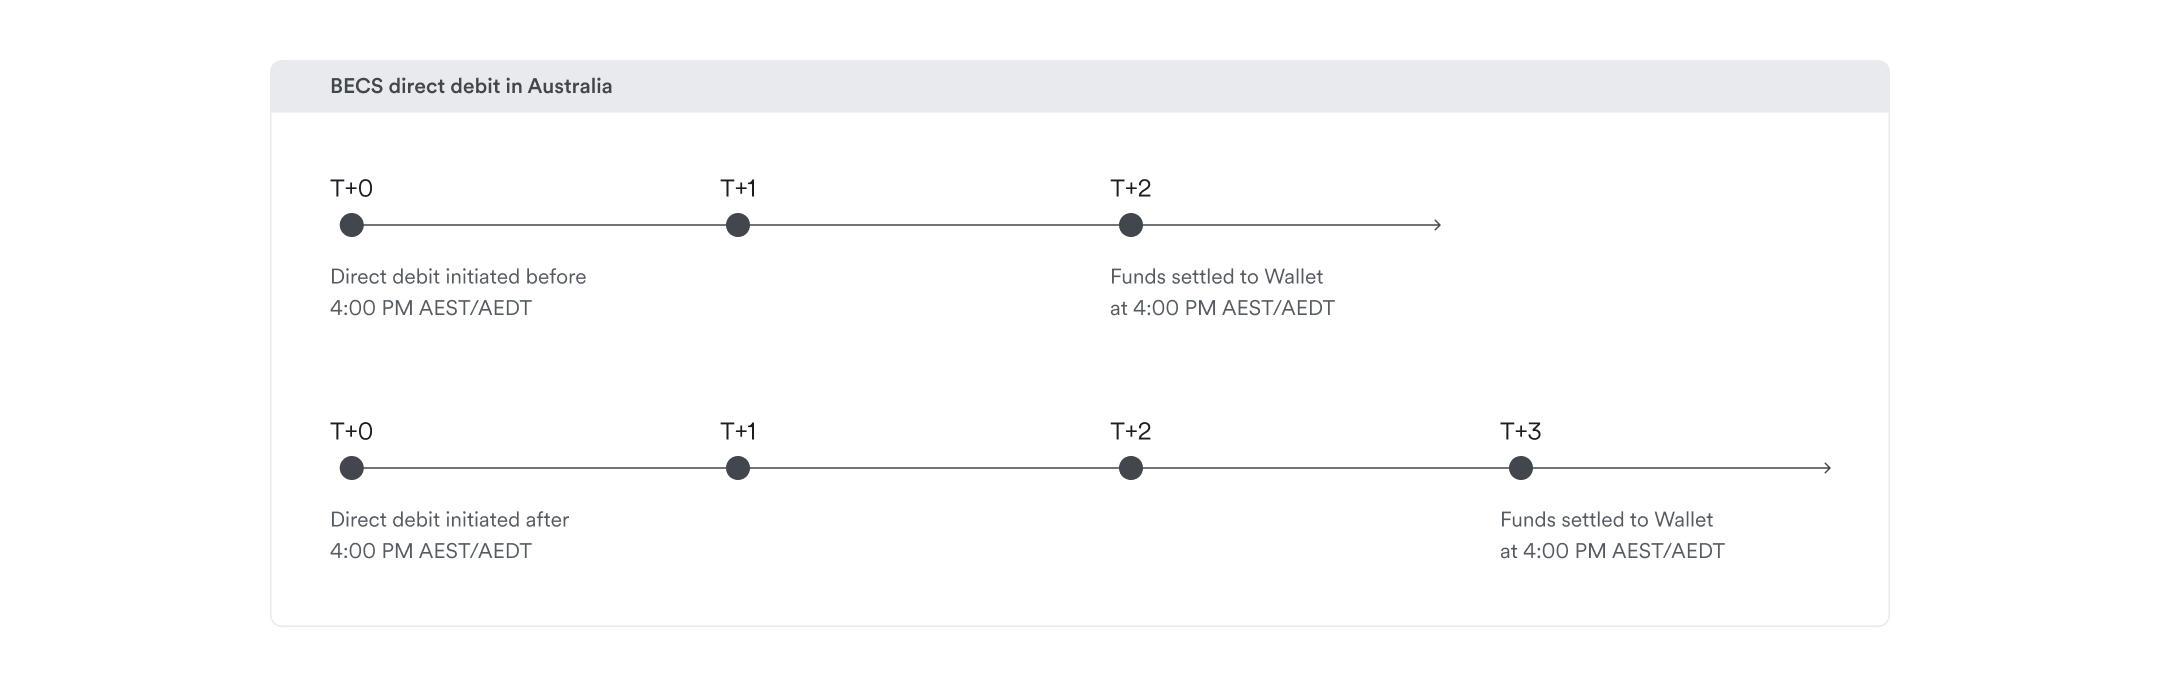Click the T+3 label text
The image size is (2160, 687).
pyautogui.click(x=1520, y=431)
